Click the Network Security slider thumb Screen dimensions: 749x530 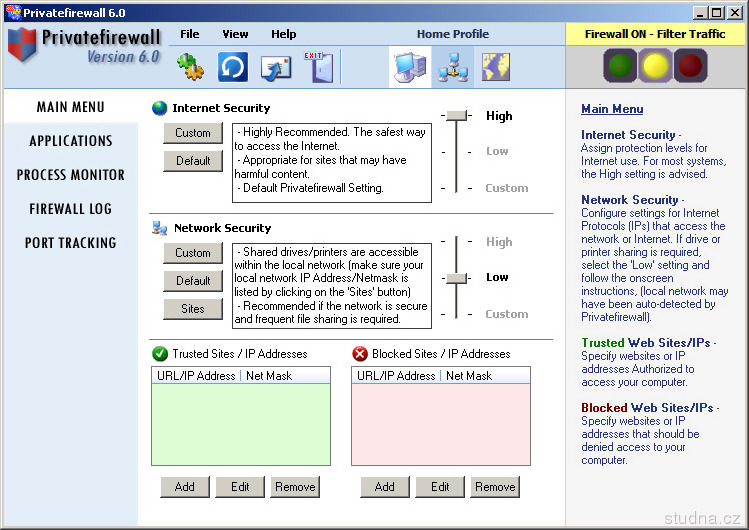(x=457, y=278)
